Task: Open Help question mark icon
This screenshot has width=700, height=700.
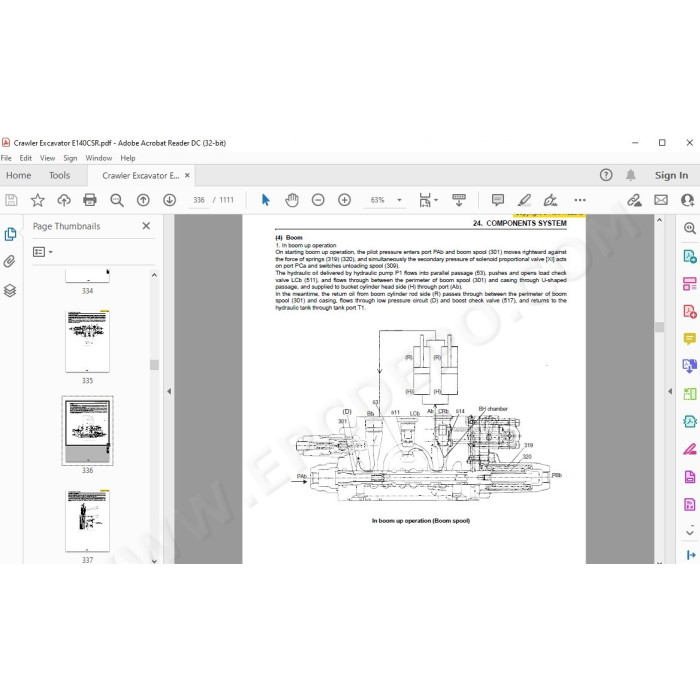Action: [606, 175]
